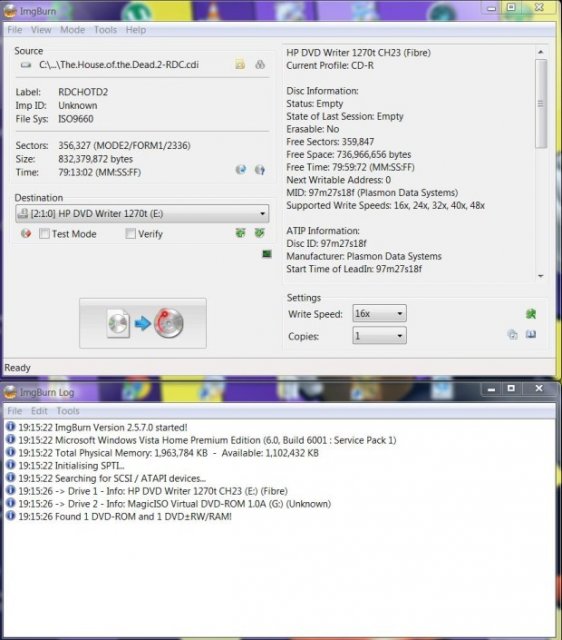Close the ImgBurn Log window
The image size is (562, 640).
pos(539,389)
